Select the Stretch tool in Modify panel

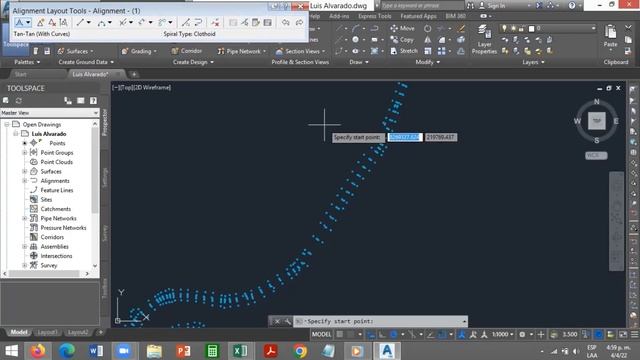403,51
